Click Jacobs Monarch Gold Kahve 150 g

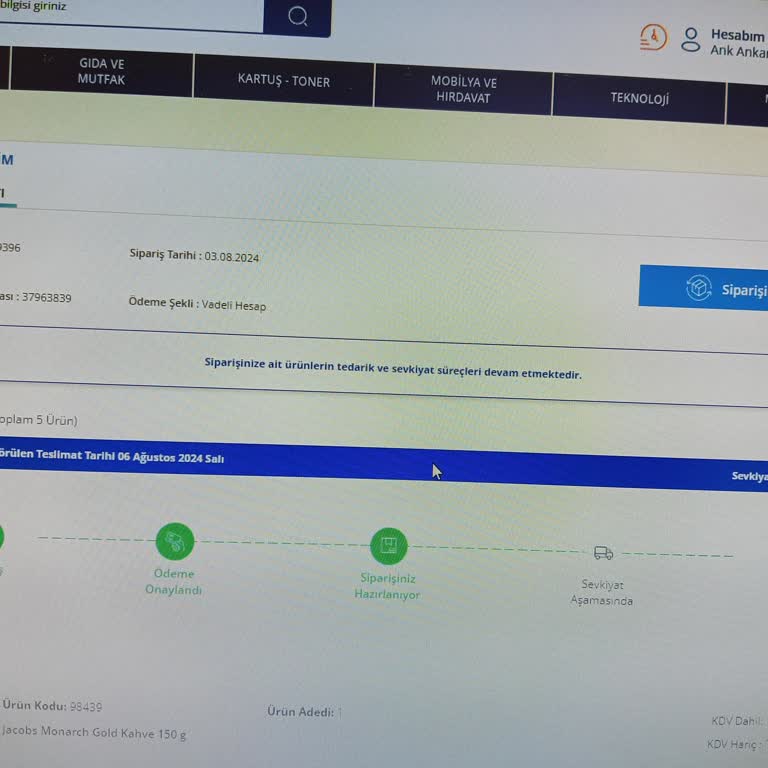pos(94,733)
